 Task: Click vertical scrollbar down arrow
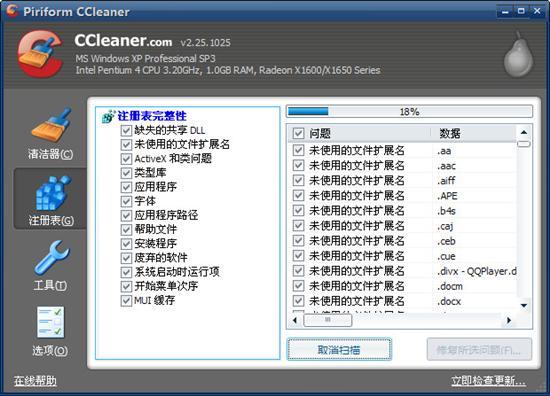click(x=524, y=305)
